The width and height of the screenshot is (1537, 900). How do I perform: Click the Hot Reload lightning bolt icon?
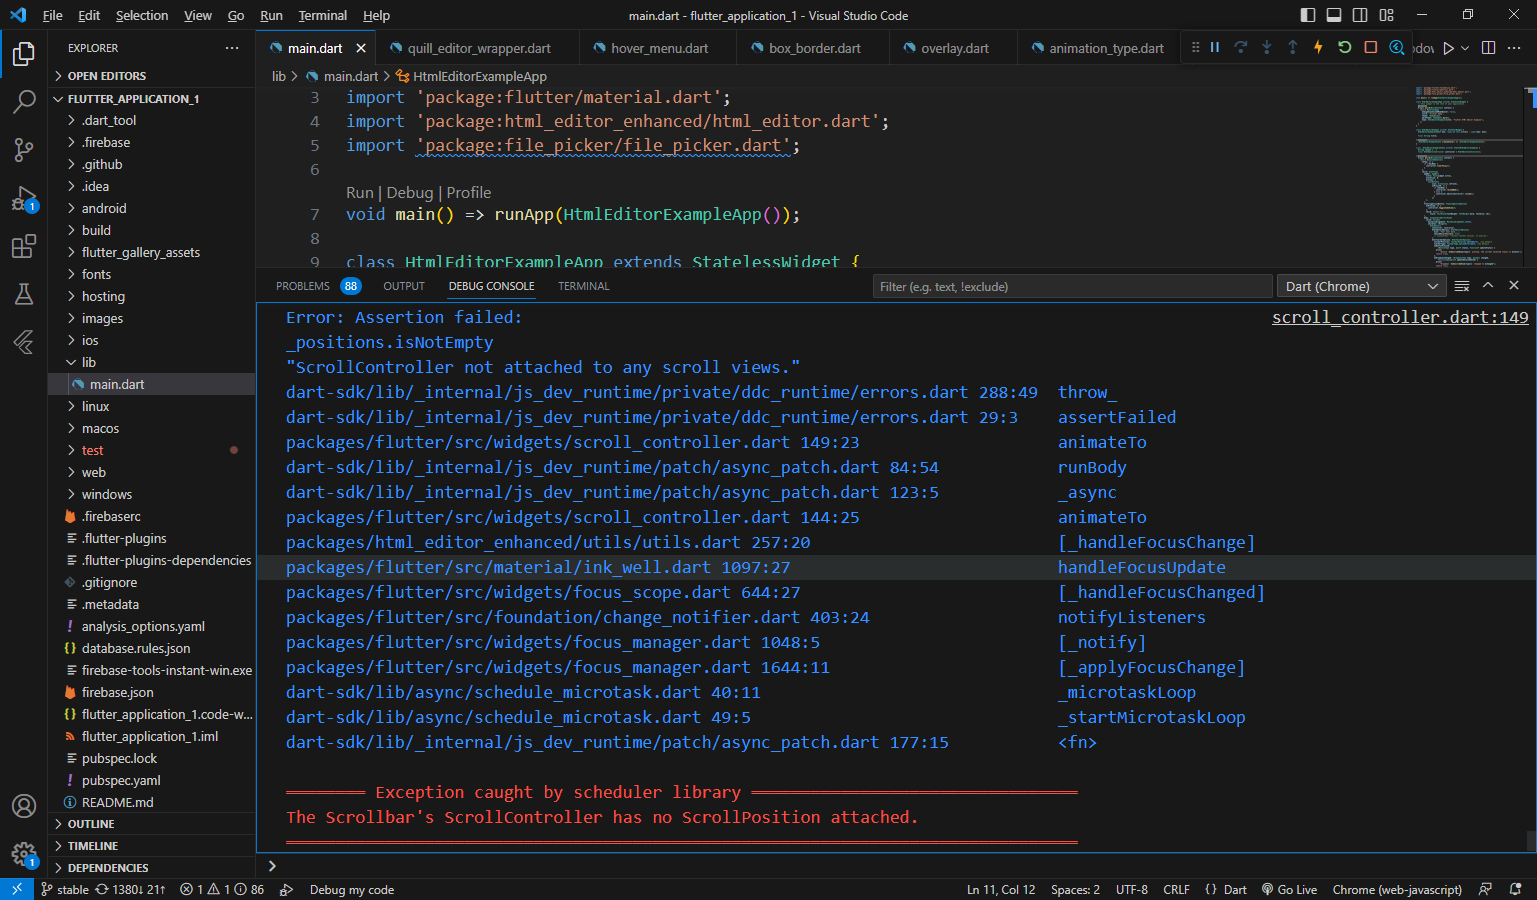click(x=1318, y=47)
